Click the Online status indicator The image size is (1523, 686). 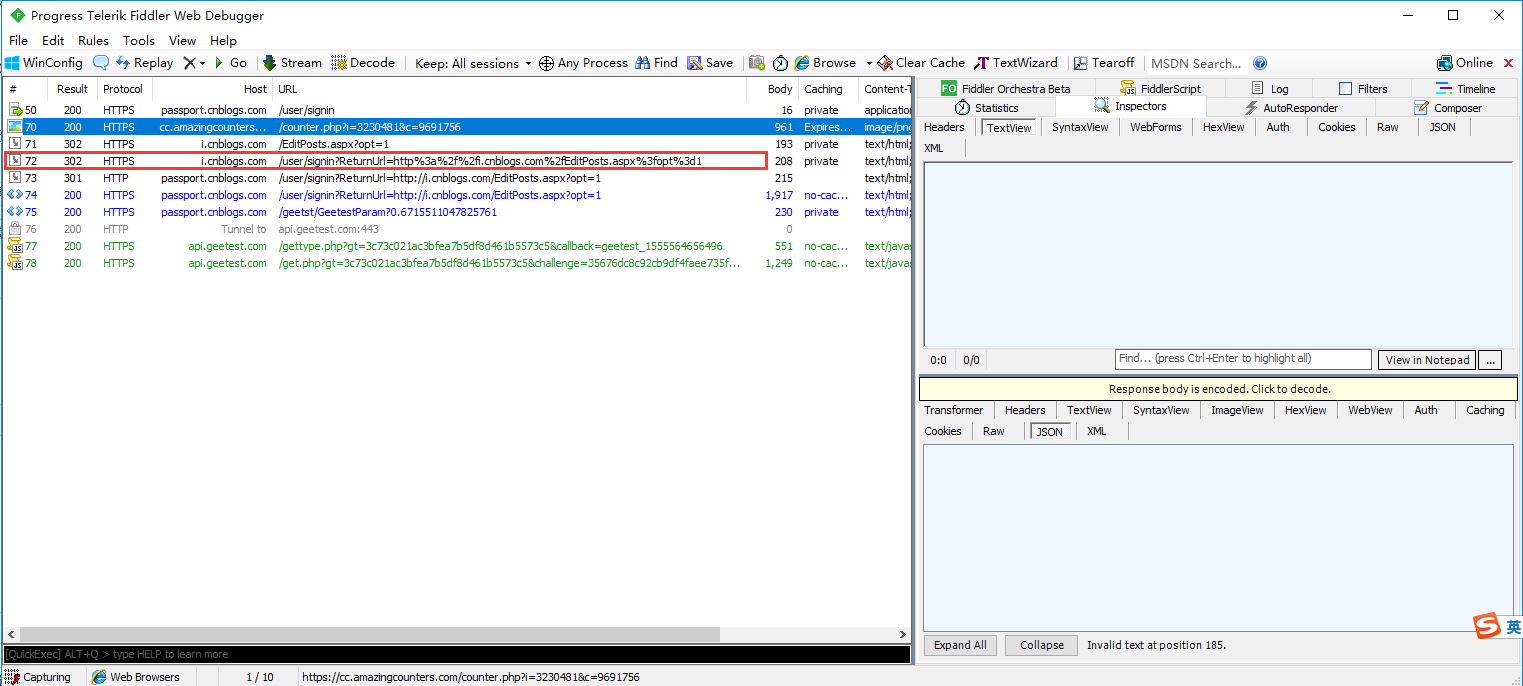point(1465,63)
